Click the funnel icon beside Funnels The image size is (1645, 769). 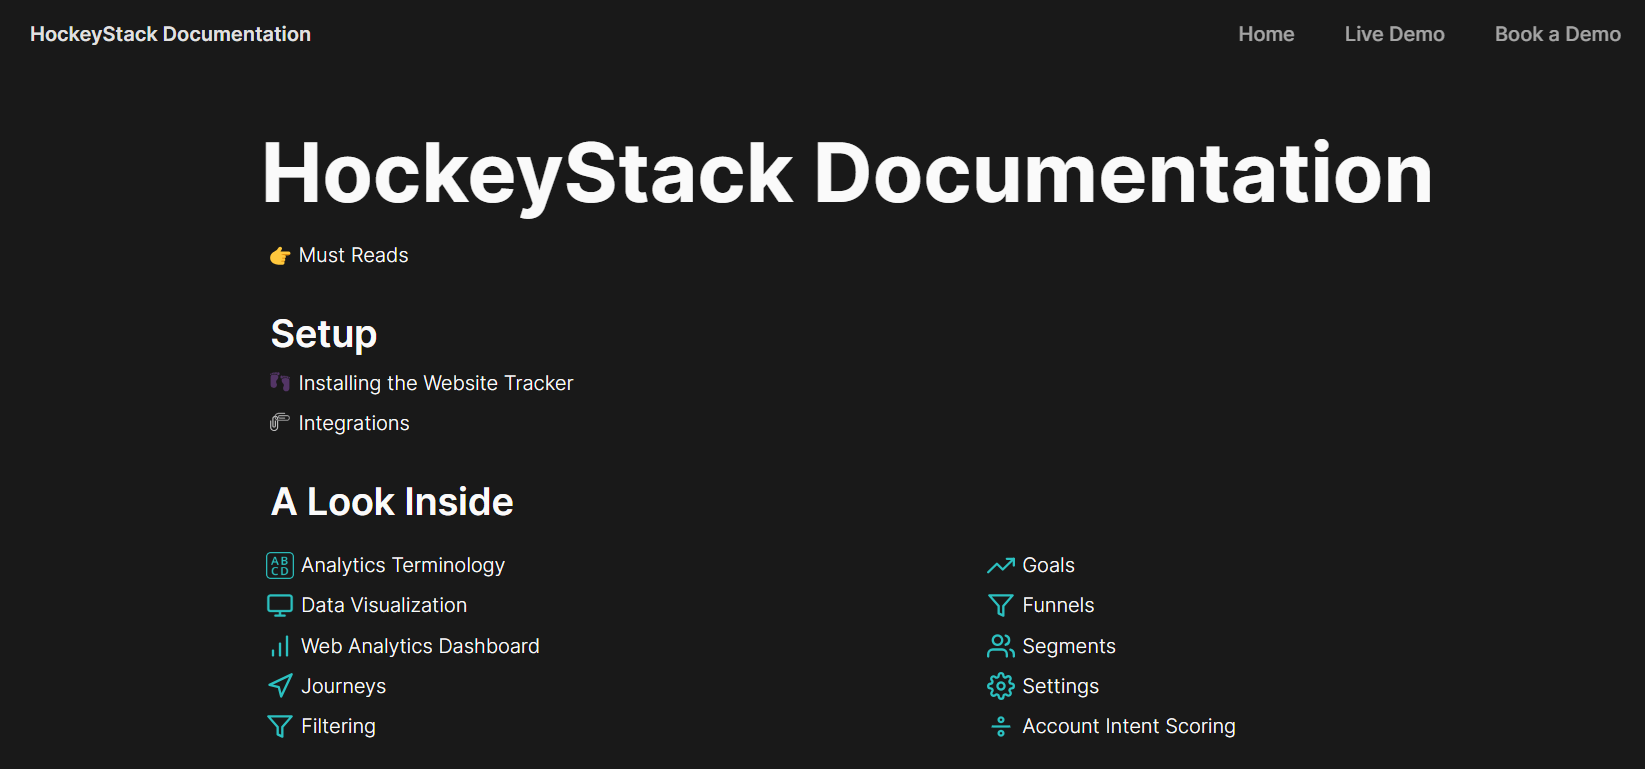click(x=1001, y=606)
